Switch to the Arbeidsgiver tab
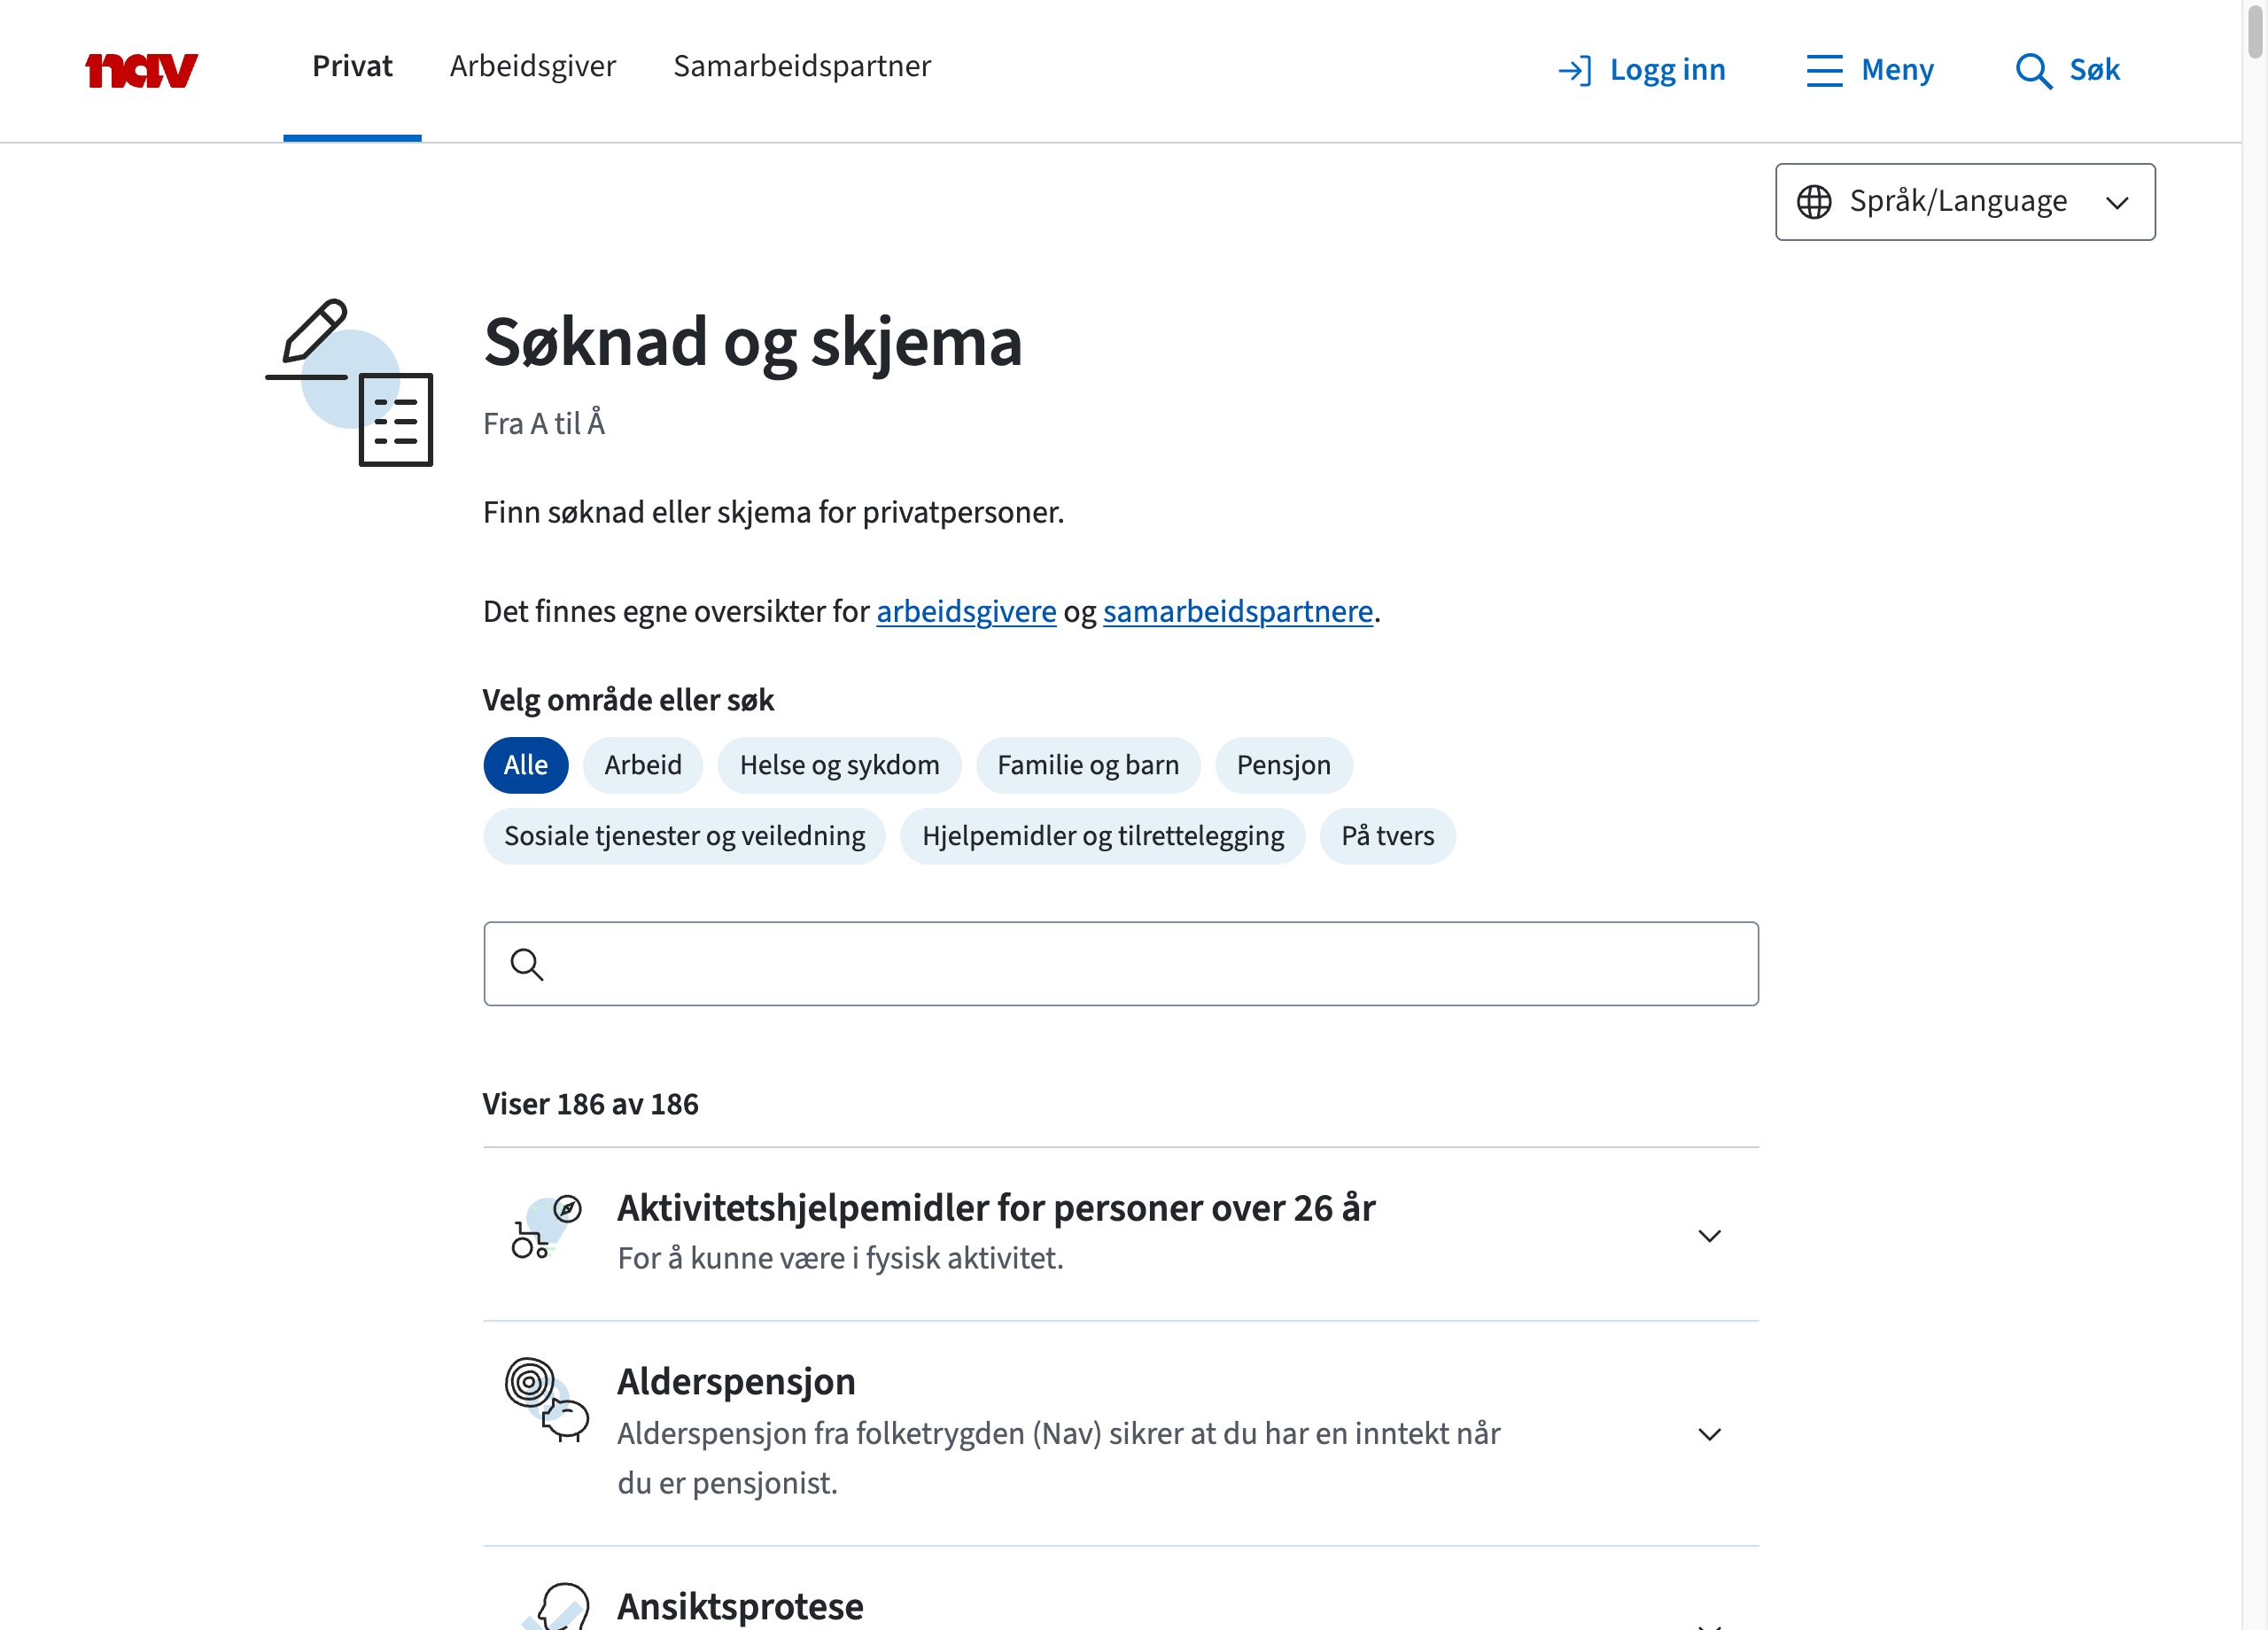 click(x=533, y=66)
